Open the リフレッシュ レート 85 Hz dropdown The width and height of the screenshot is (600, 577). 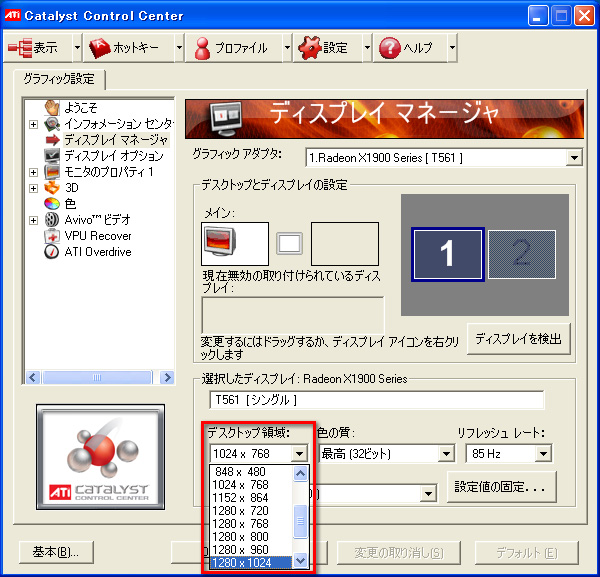click(543, 454)
